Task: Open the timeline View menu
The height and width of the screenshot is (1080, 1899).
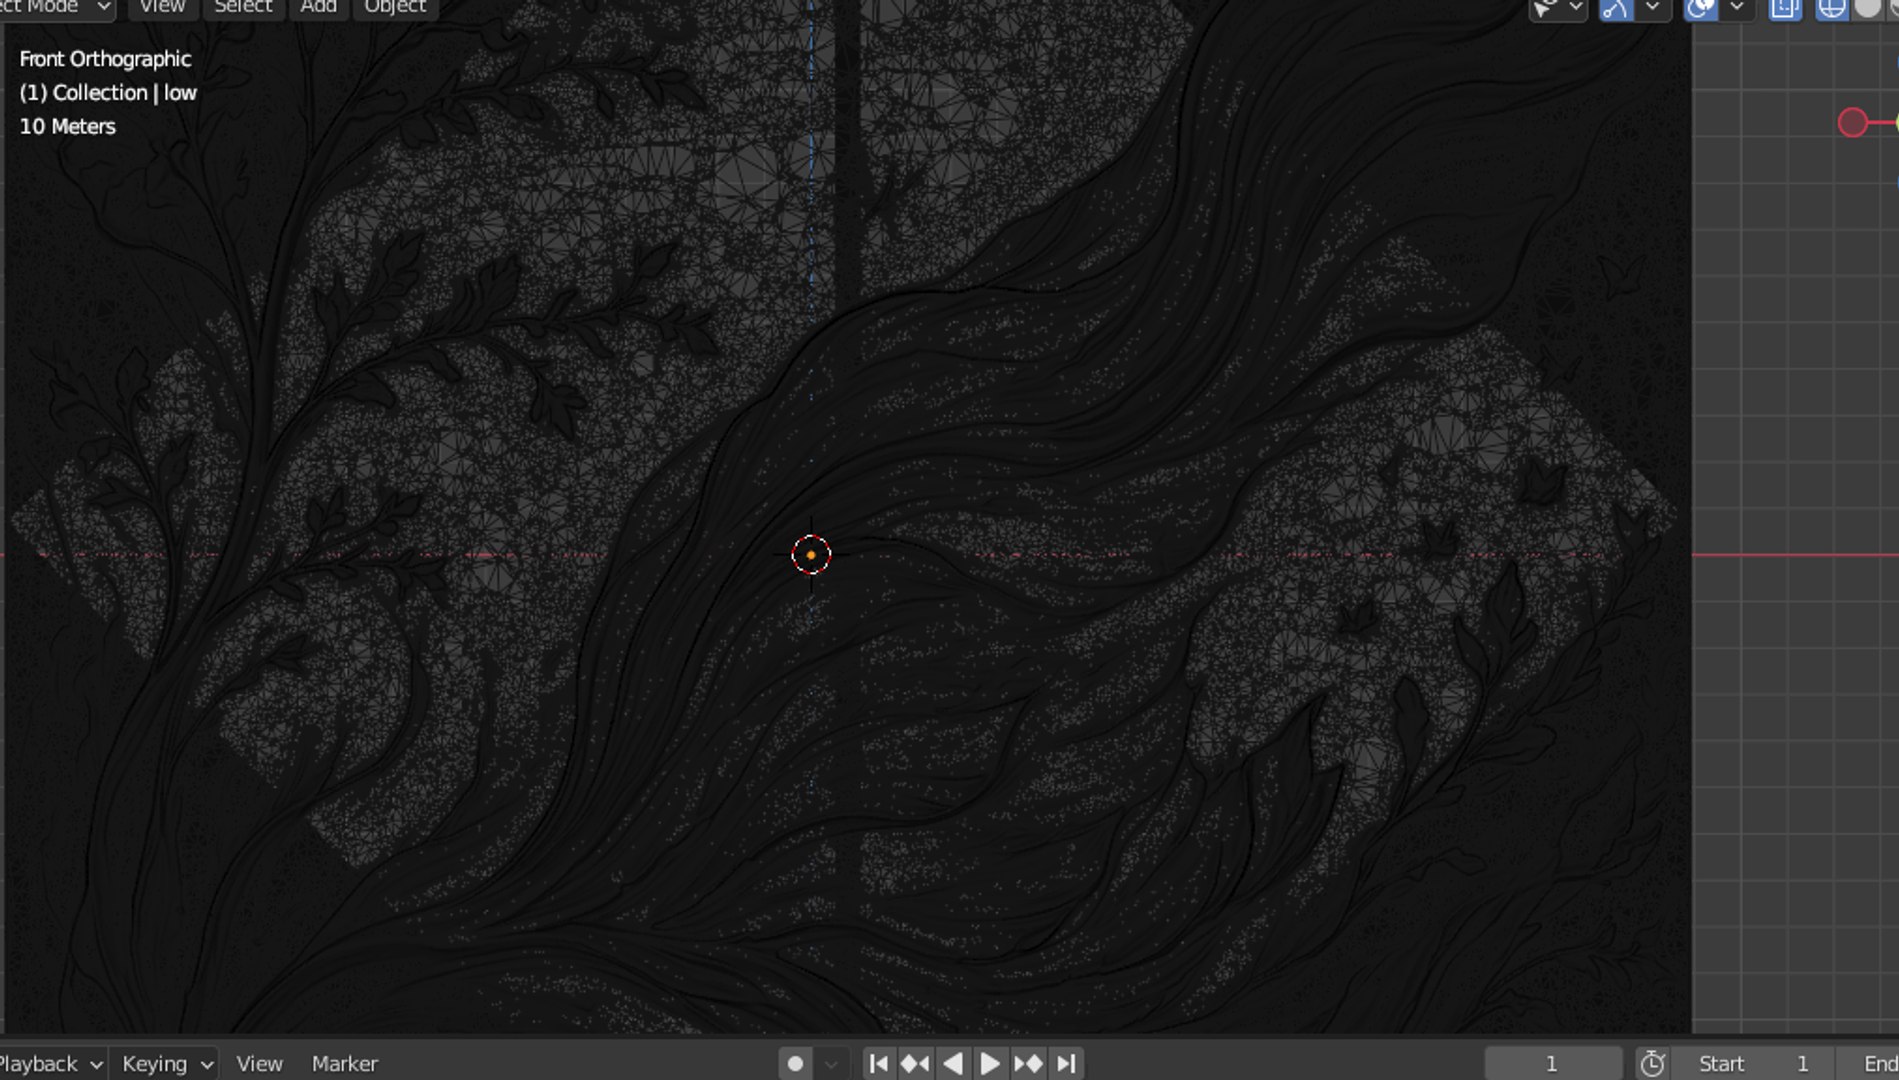Action: 259,1063
